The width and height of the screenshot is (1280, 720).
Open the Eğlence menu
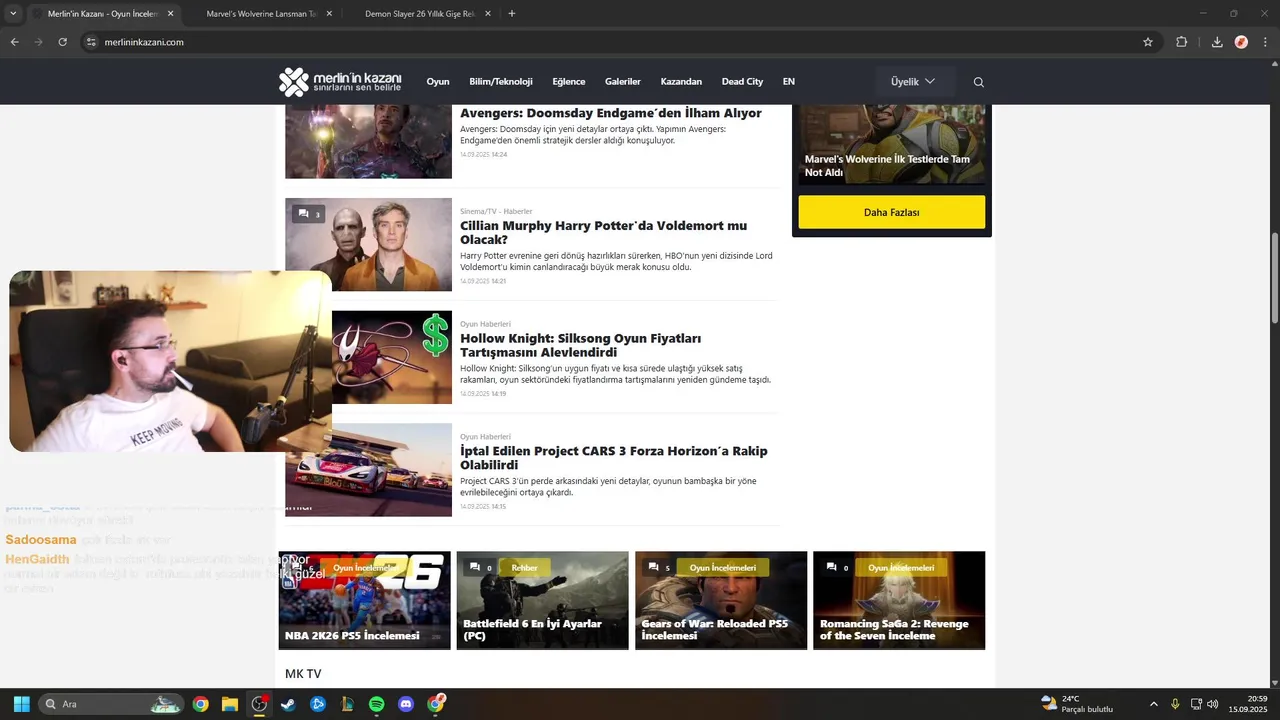(x=569, y=82)
